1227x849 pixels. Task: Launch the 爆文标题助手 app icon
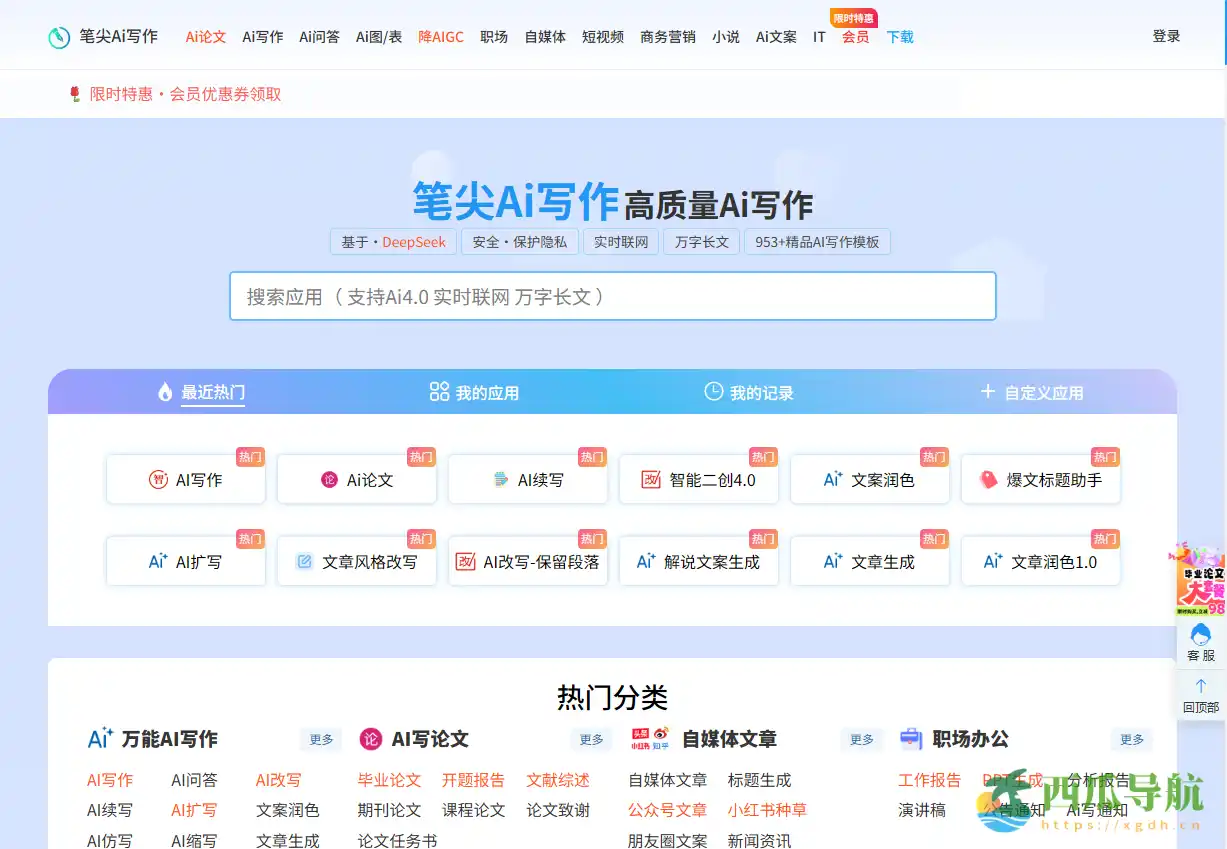[988, 480]
